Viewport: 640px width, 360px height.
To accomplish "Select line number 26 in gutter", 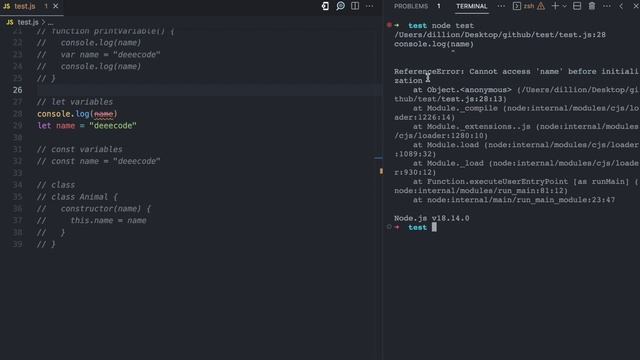I will click(18, 90).
